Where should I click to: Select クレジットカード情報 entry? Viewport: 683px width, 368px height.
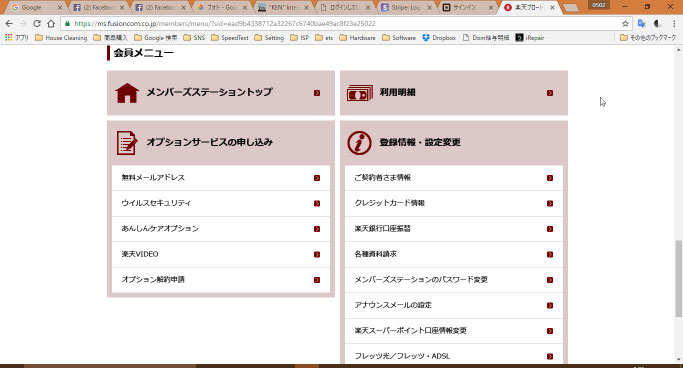[x=454, y=203]
